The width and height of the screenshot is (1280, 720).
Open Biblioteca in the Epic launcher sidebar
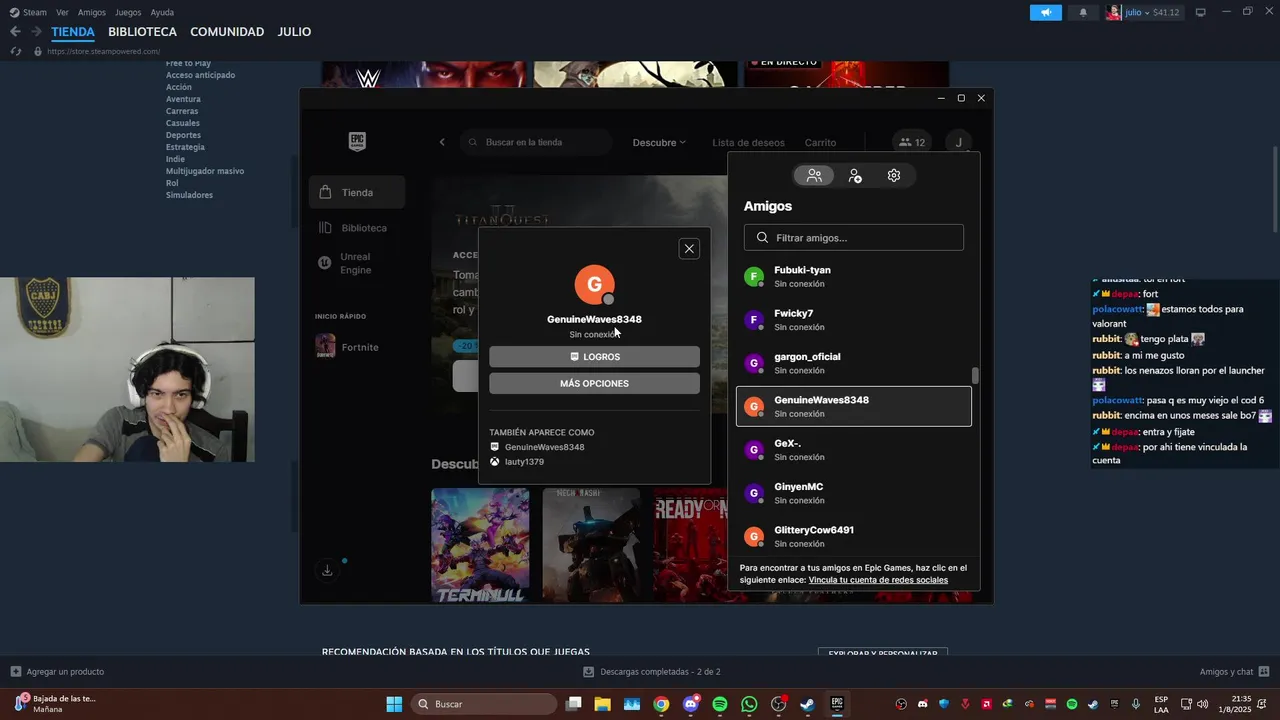(357, 228)
